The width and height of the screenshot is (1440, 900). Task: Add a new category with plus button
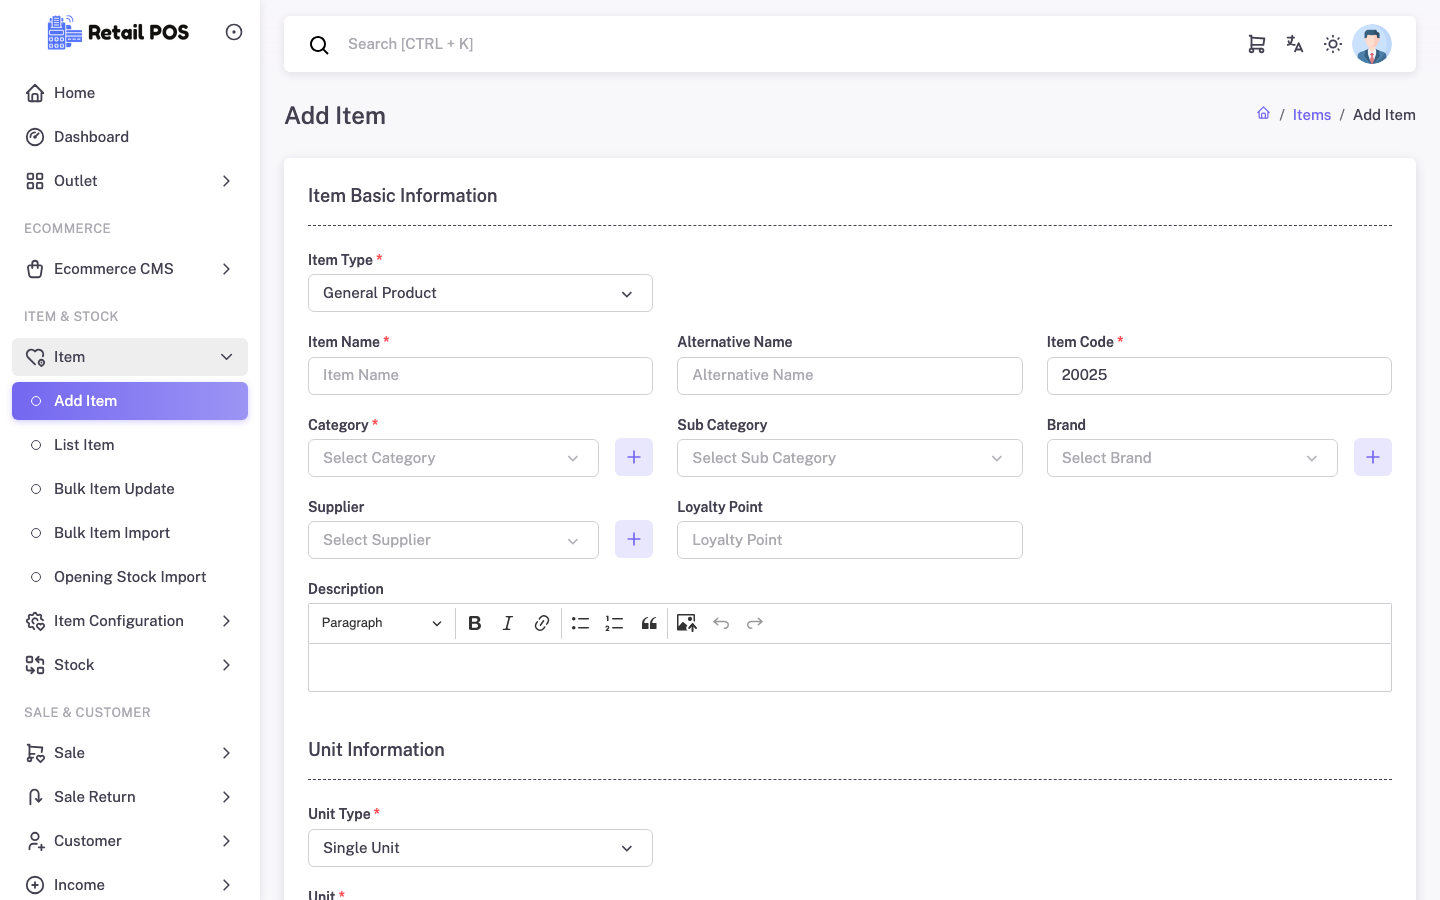634,457
